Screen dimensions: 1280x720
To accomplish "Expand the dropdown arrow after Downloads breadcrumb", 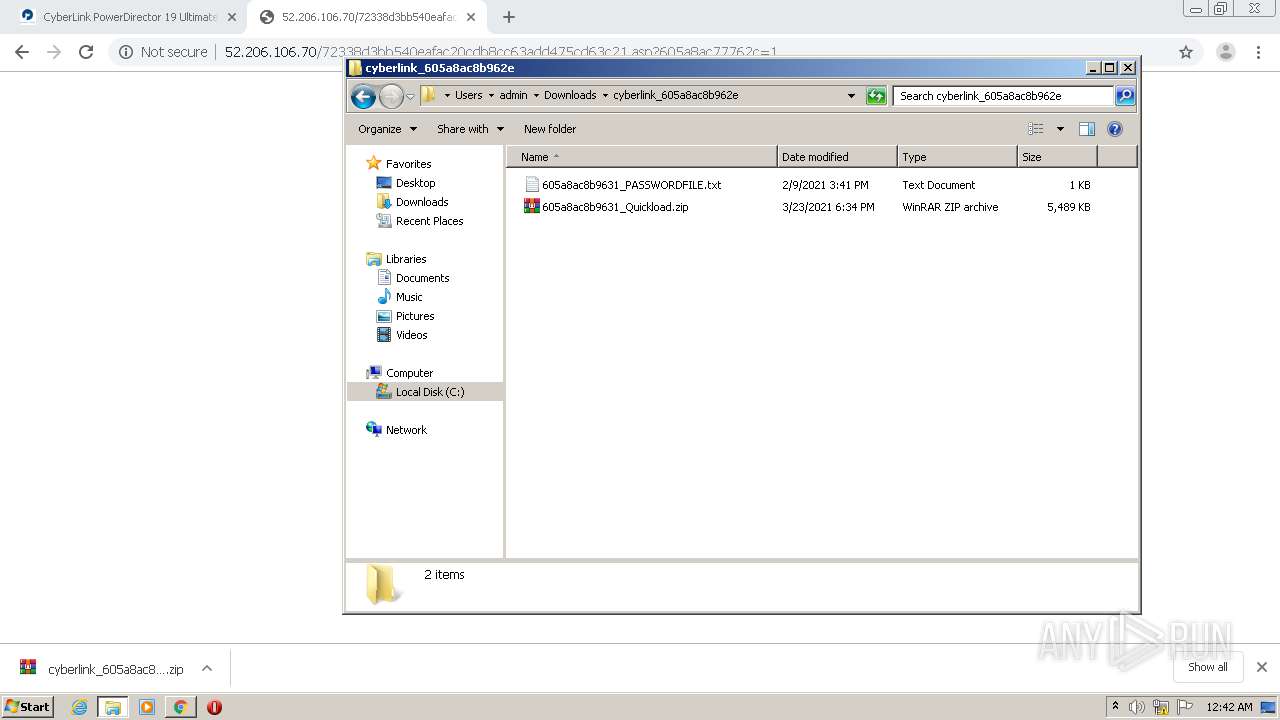I will [x=605, y=96].
